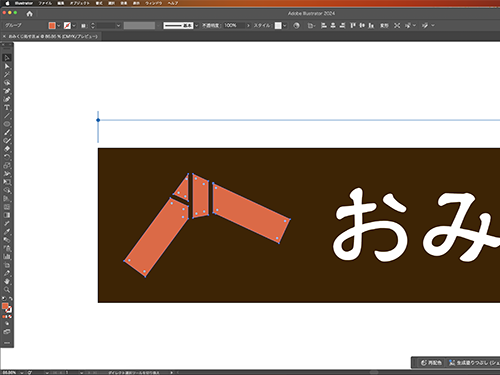500x375 pixels.
Task: Open the Home screen icon
Action: (x=29, y=14)
